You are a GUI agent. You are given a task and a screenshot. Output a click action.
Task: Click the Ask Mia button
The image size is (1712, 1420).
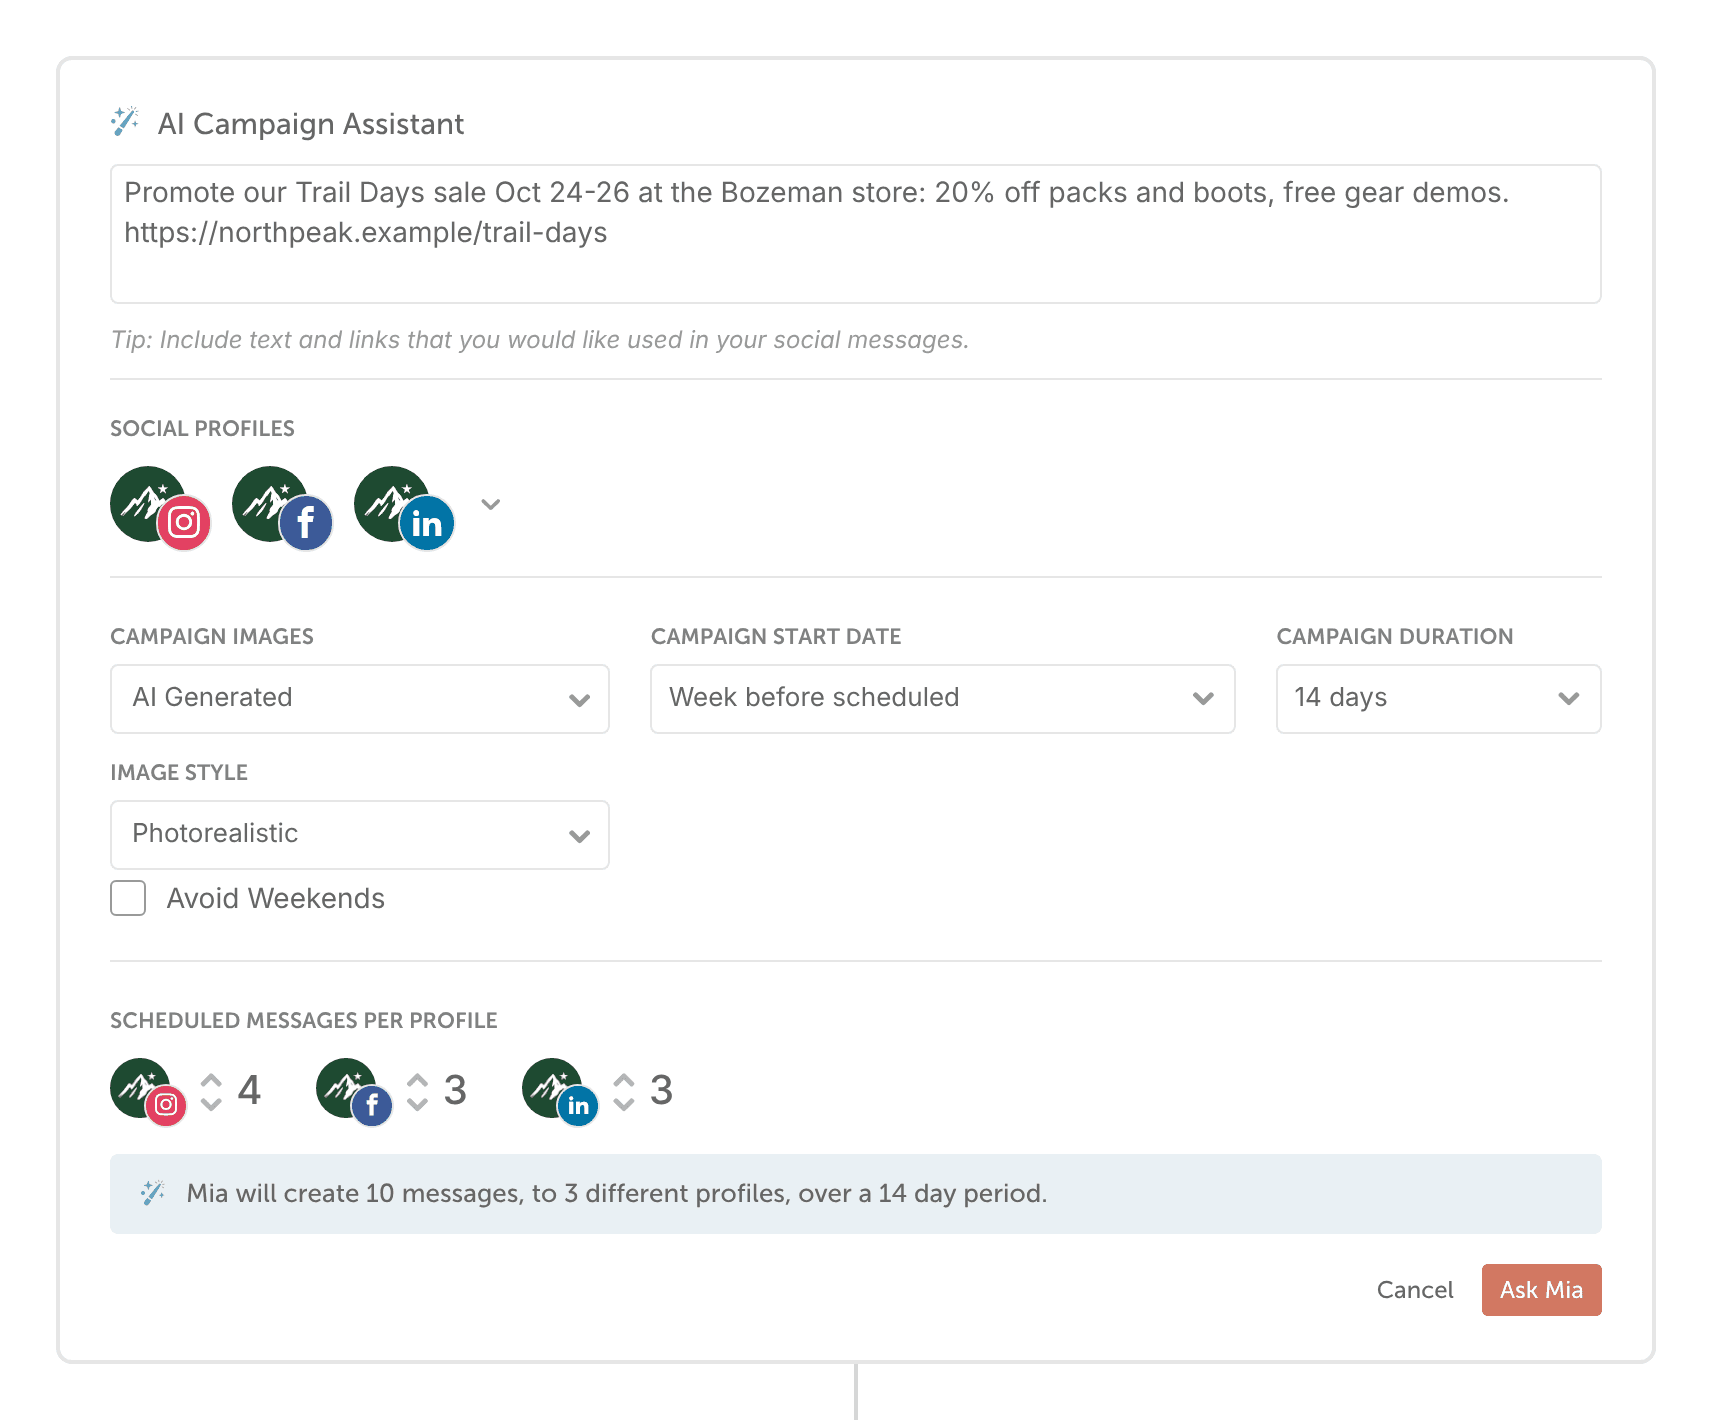[x=1542, y=1290]
